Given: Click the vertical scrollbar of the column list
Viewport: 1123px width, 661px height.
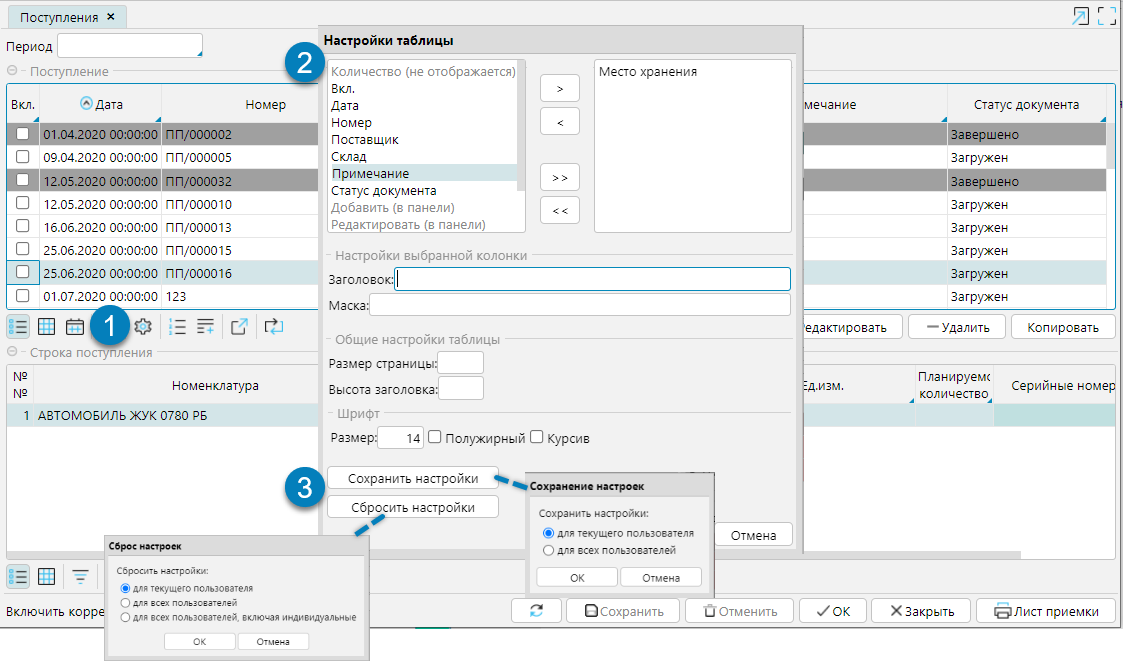Looking at the screenshot, I should [520, 120].
